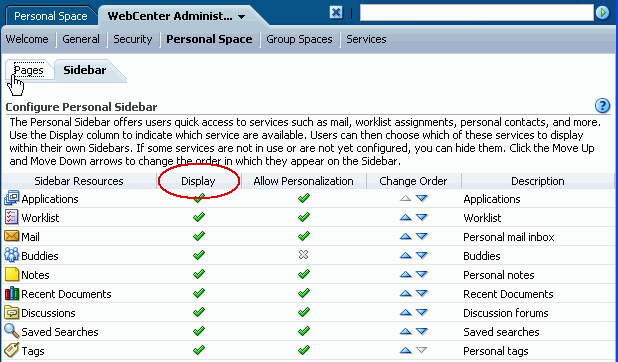Toggle the Display checkmark for Discussions
Image resolution: width=618 pixels, height=362 pixels.
pyautogui.click(x=199, y=312)
